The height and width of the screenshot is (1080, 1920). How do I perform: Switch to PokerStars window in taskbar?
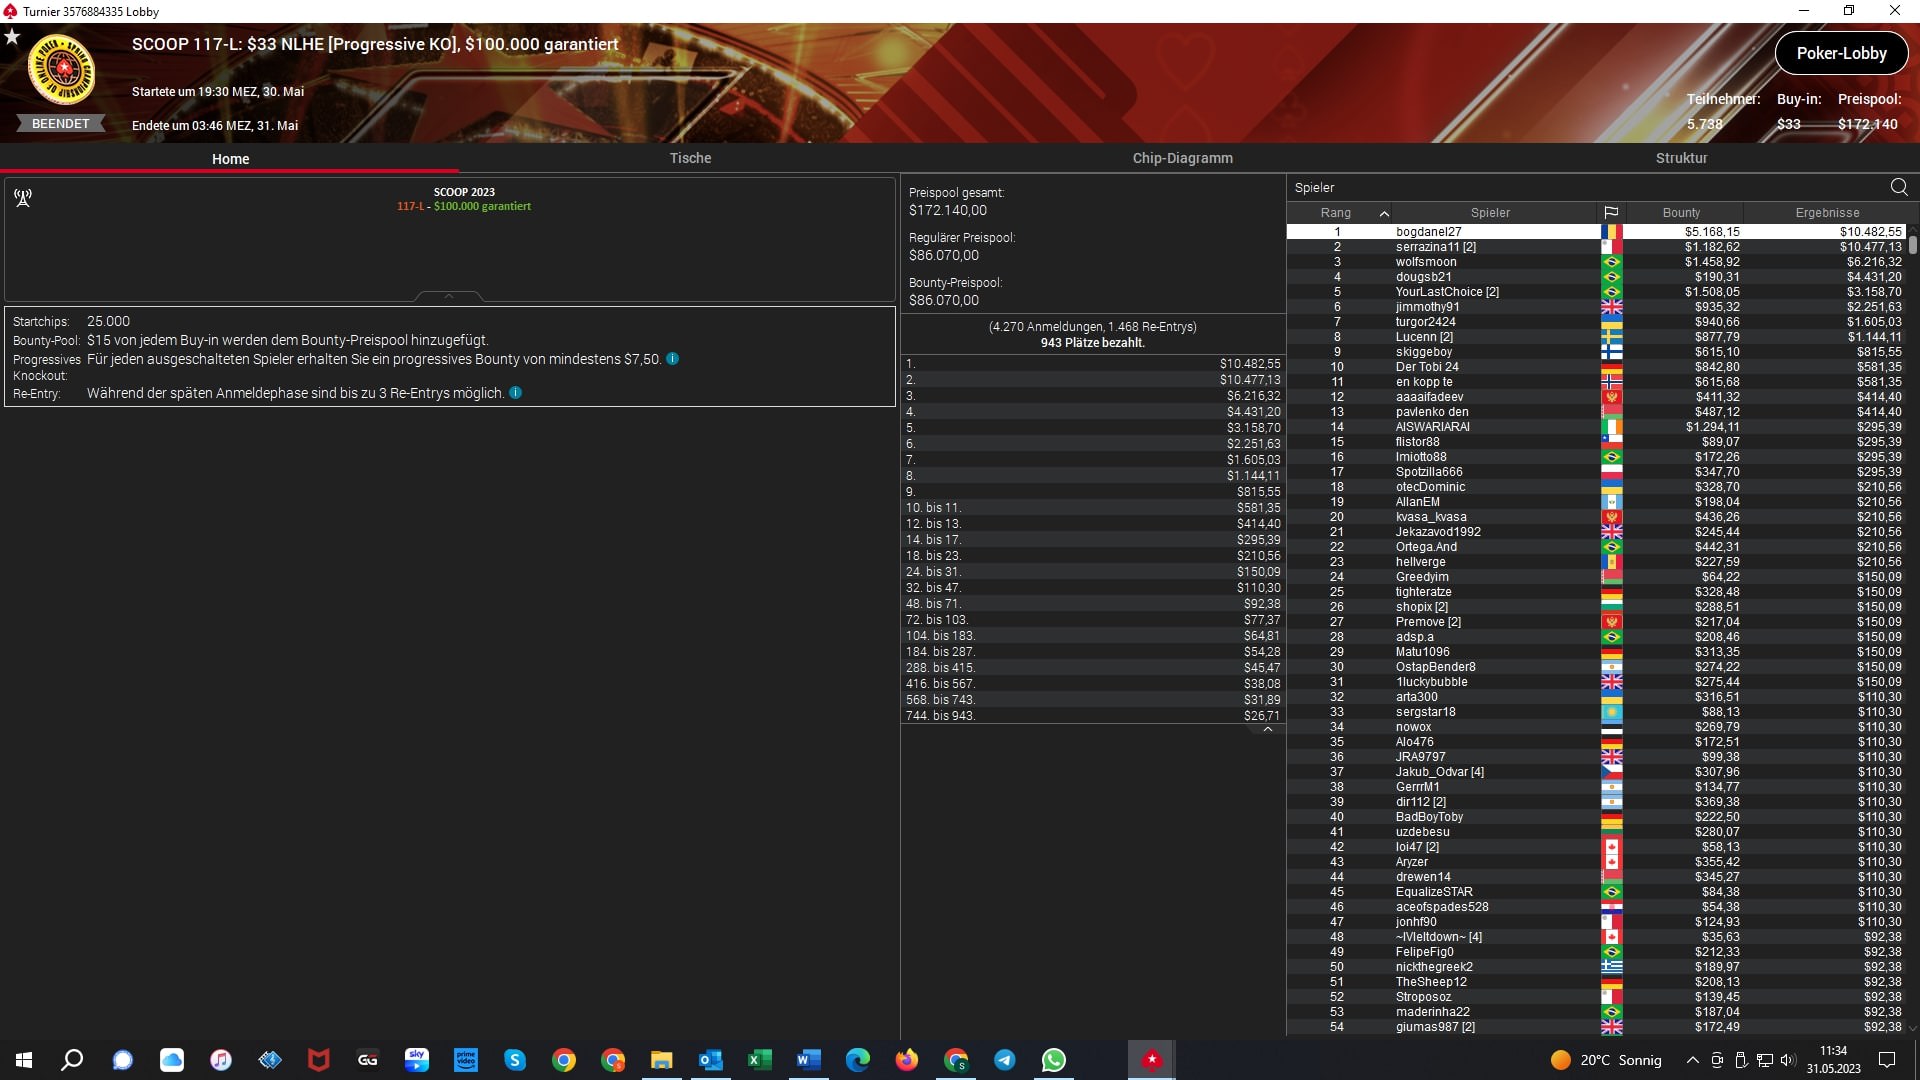coord(1152,1060)
